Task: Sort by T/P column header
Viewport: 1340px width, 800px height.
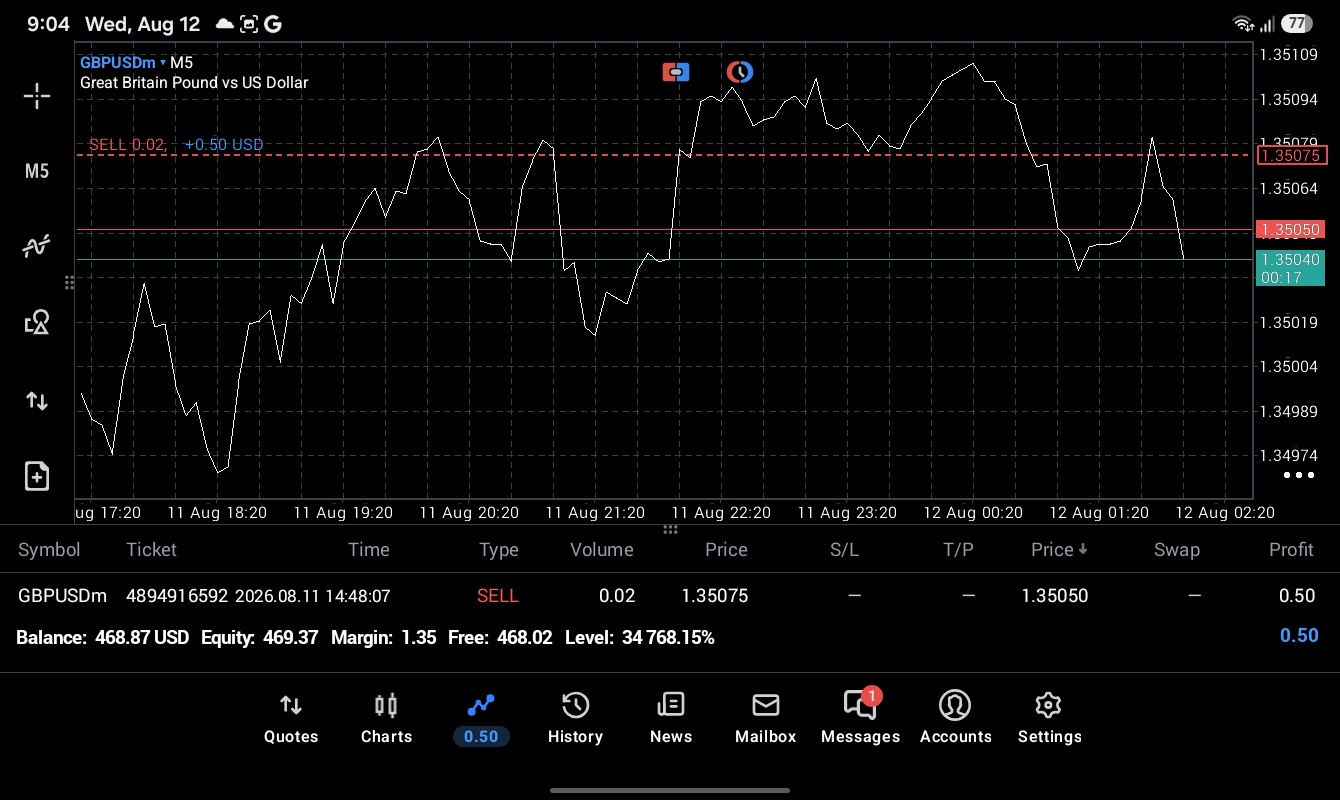Action: (958, 549)
